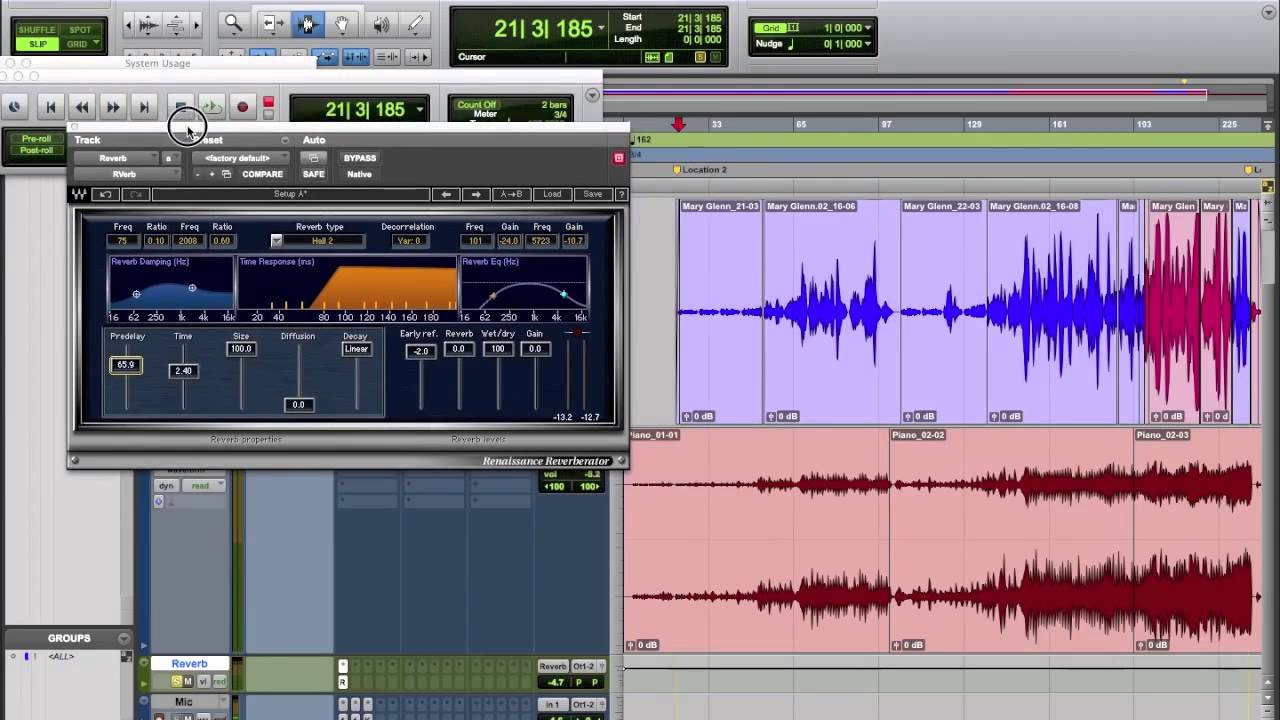Click Save in Waves toolbar

592,194
